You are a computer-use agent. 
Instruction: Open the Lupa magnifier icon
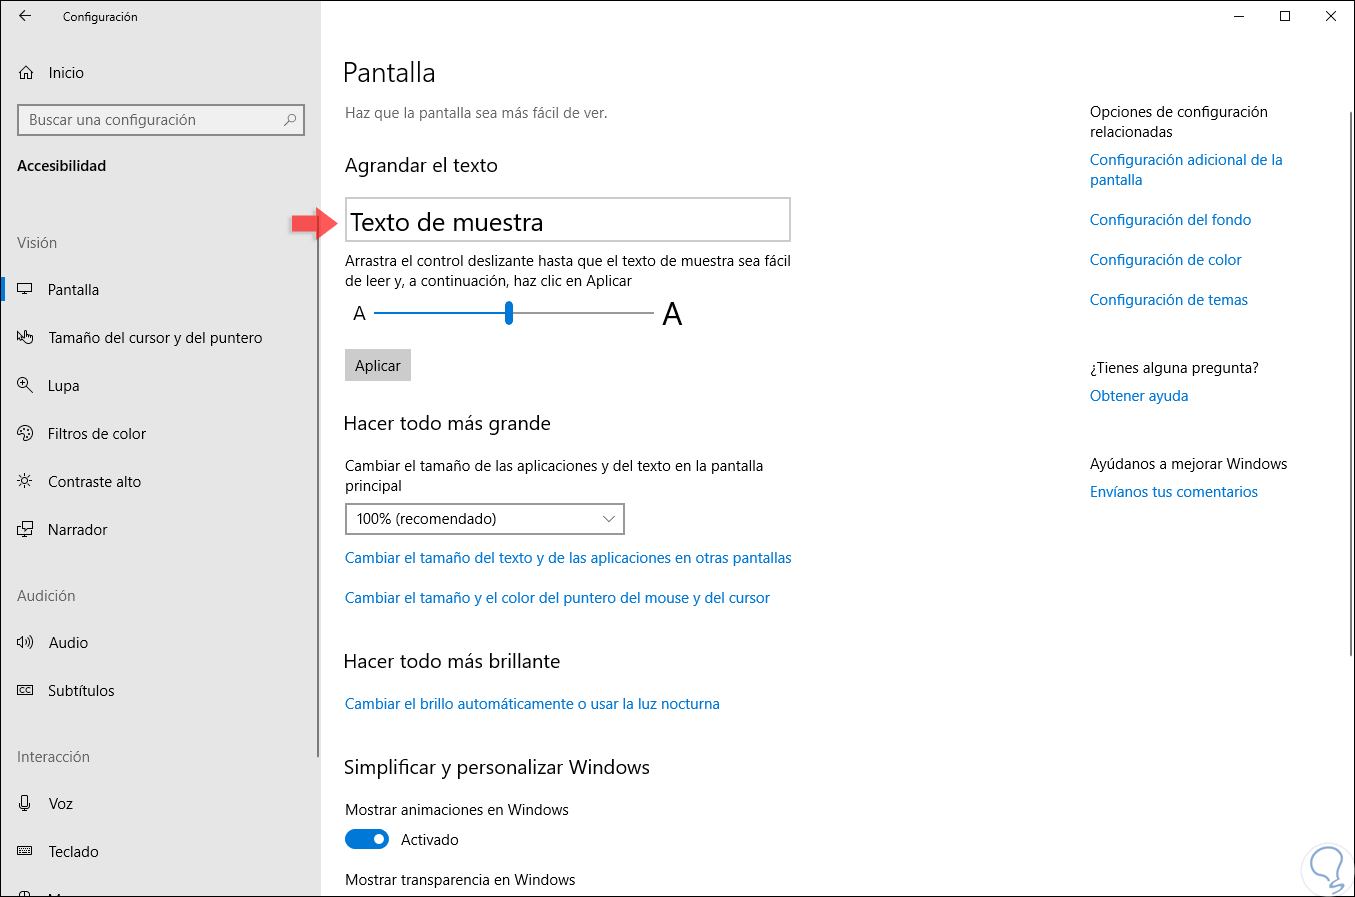click(25, 385)
